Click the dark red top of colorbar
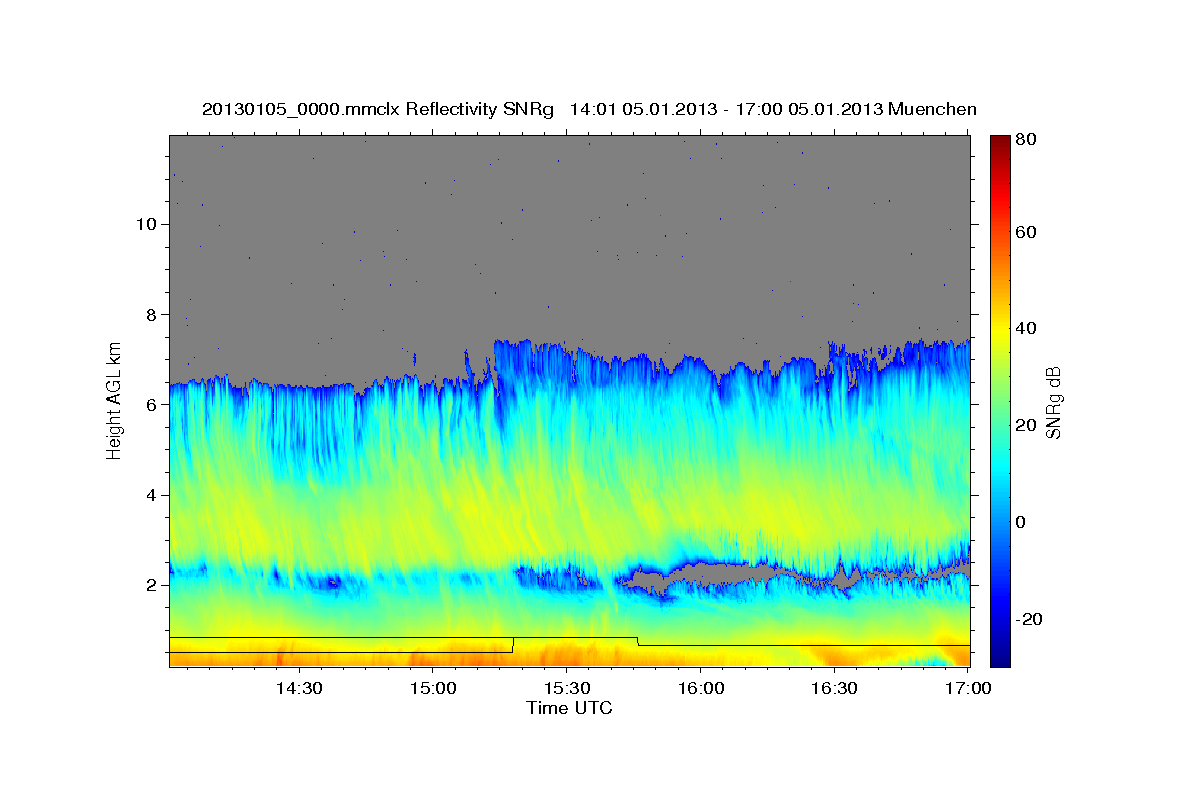 click(1000, 143)
